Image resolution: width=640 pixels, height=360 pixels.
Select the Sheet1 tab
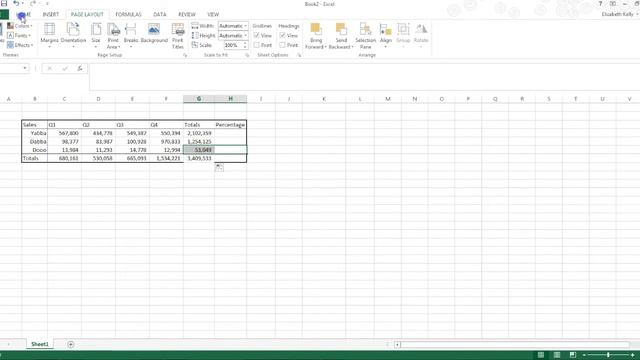40,344
